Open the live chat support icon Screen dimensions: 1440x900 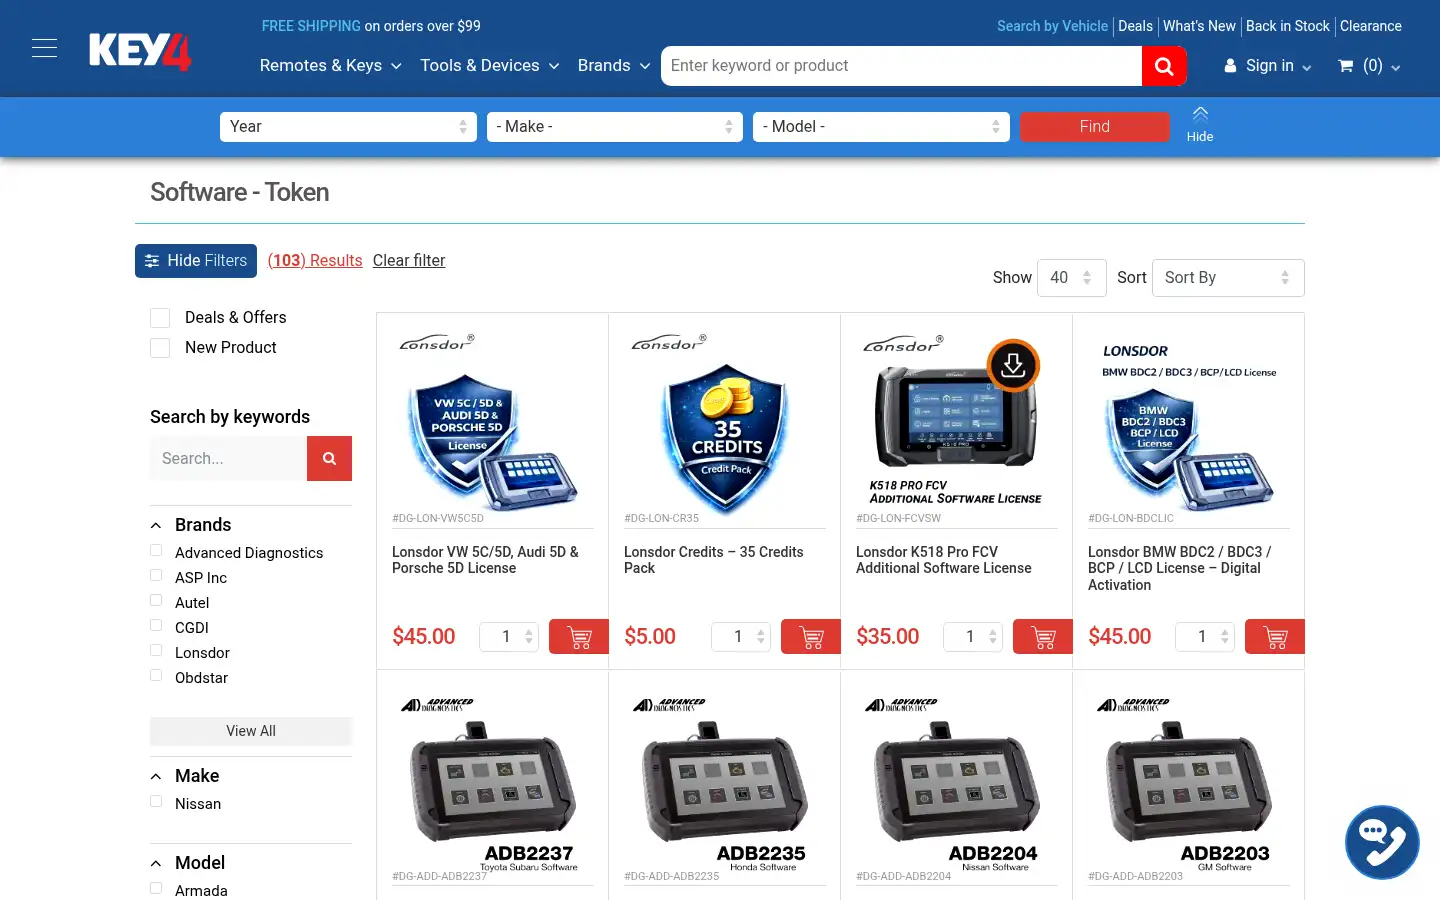[1382, 842]
